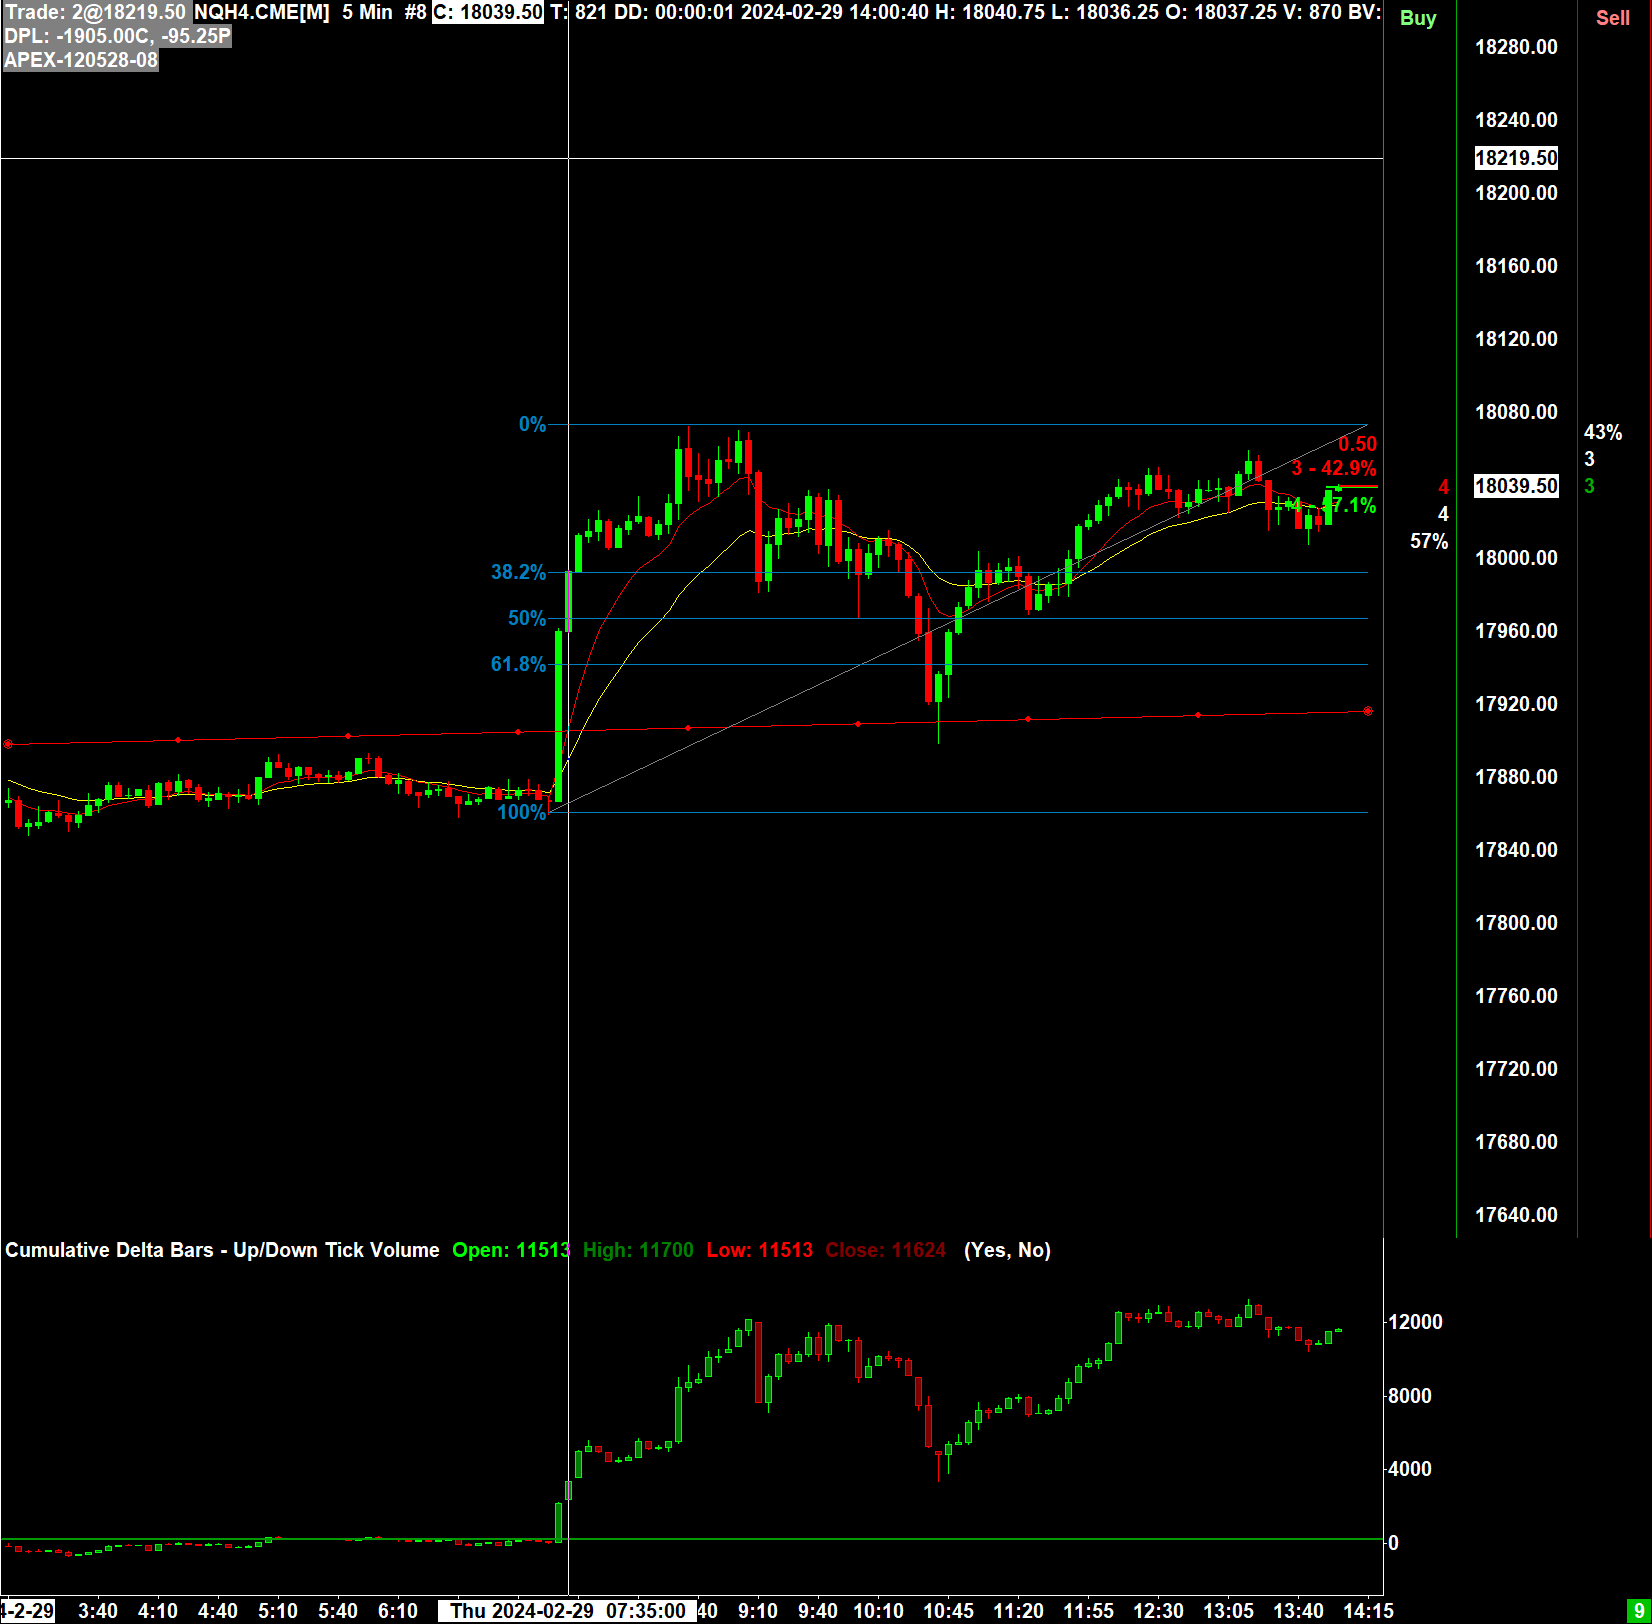1652x1624 pixels.
Task: Click the 18000.00 price level on the axis
Action: coord(1516,558)
